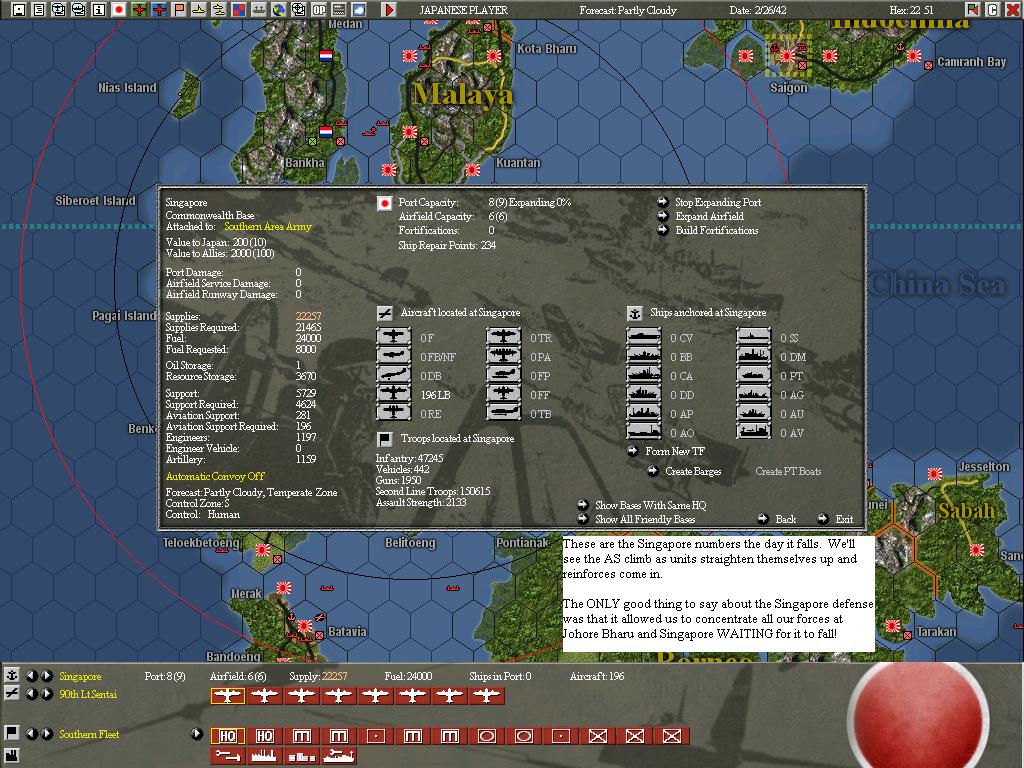Click the flag icon beside the C button

tap(973, 10)
